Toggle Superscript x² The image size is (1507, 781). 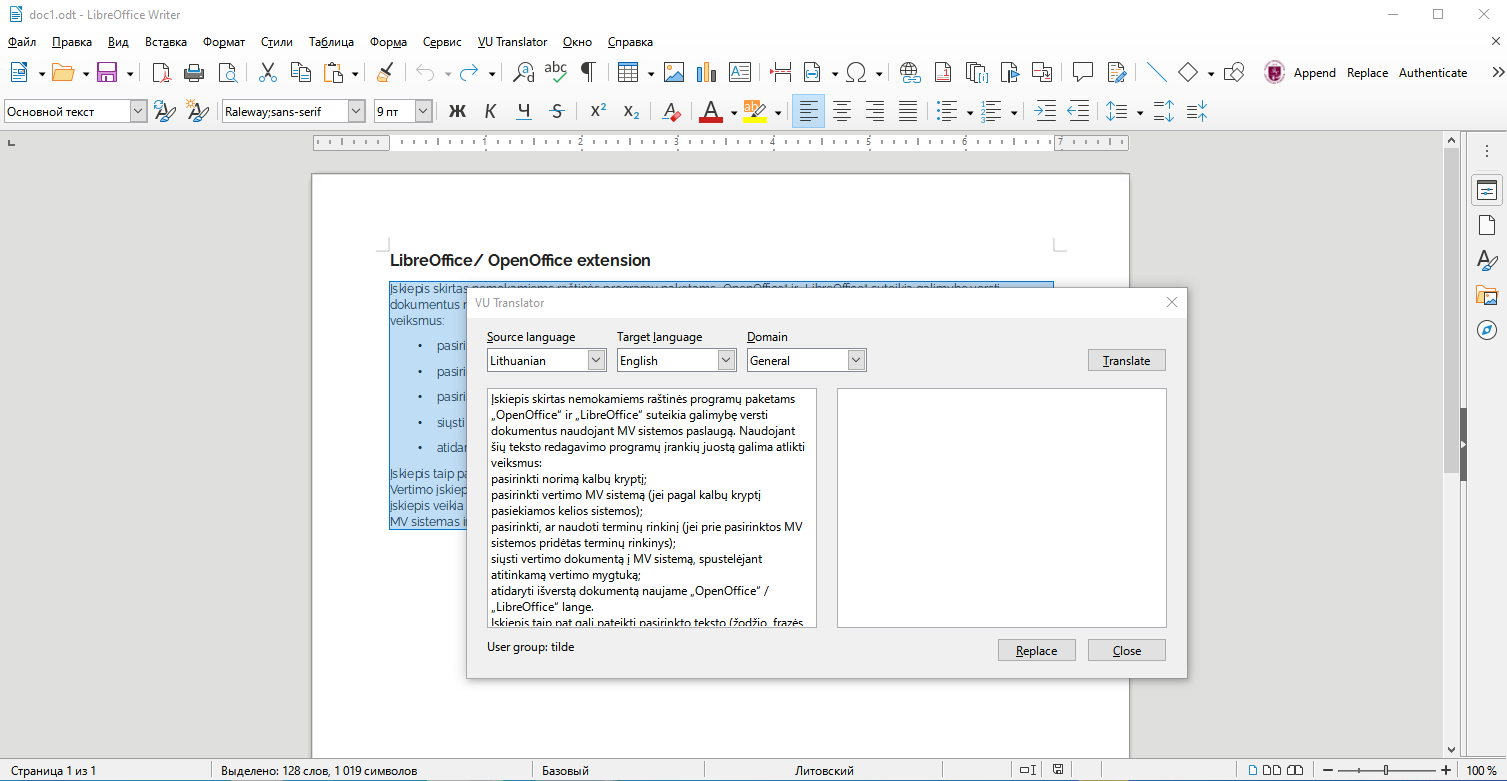tap(598, 111)
